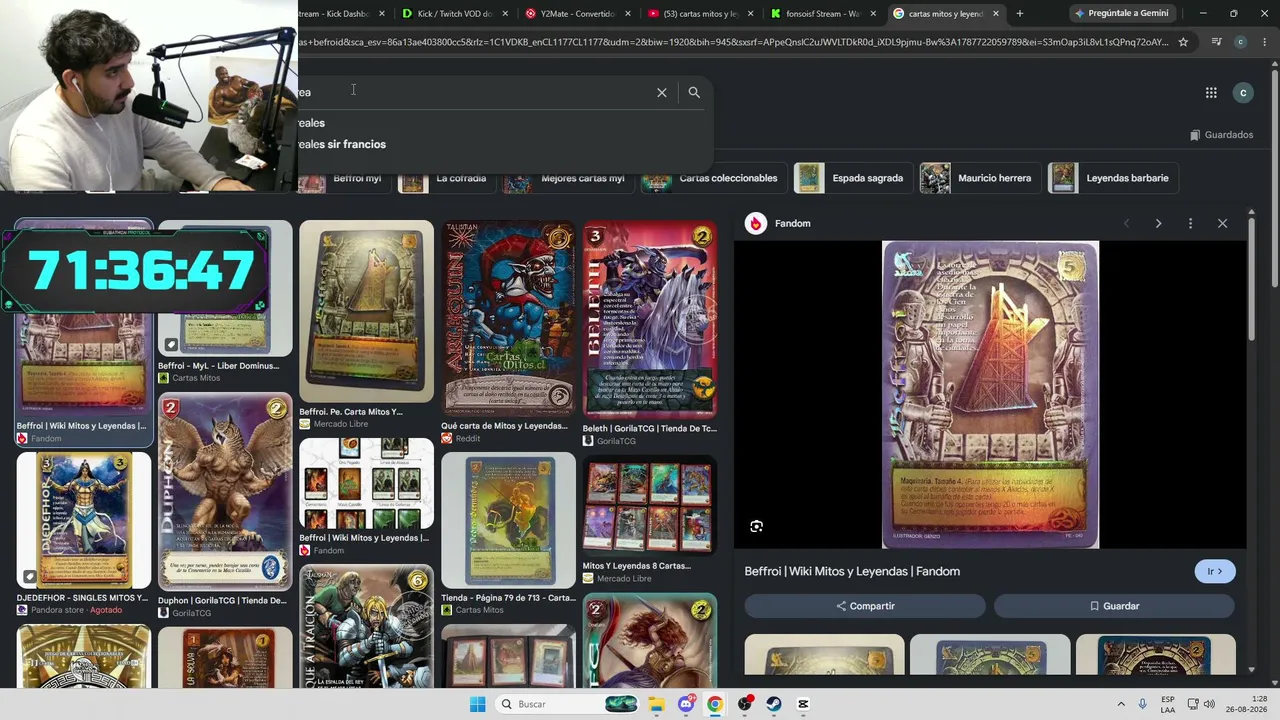
Task: Click Pregúntale a Gemini button
Action: click(x=1121, y=14)
